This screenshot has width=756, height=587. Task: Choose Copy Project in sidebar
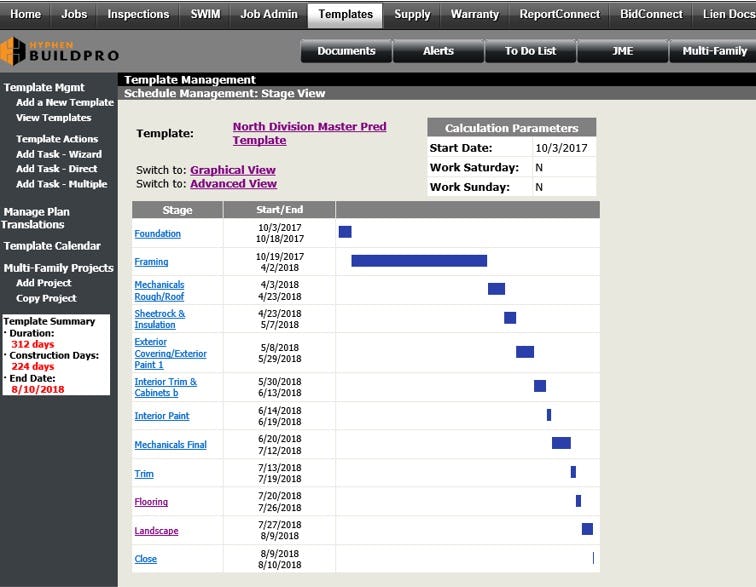(x=46, y=299)
